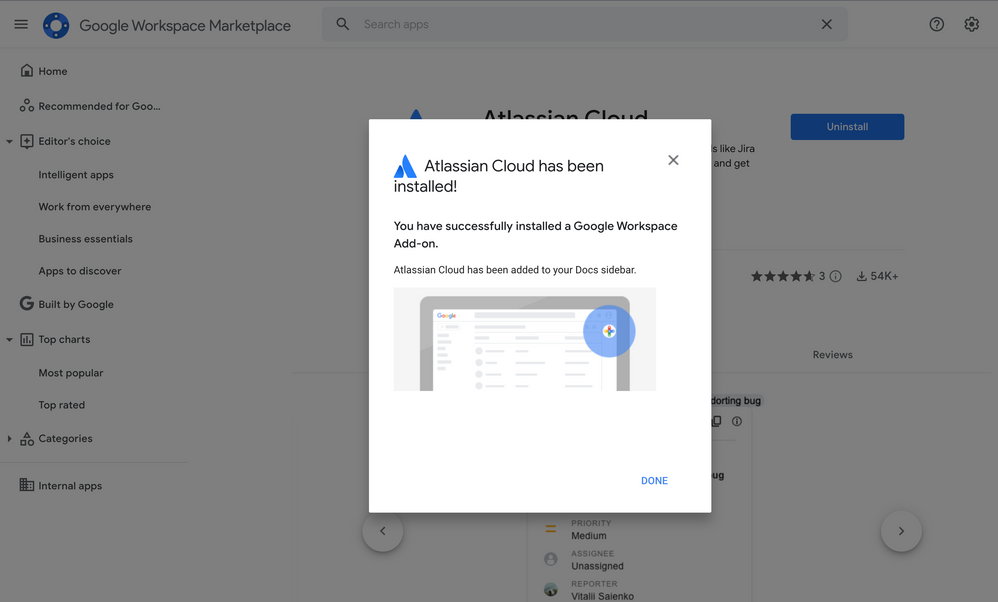The image size is (998, 602).
Task: Switch to the Reviews tab
Action: point(833,354)
